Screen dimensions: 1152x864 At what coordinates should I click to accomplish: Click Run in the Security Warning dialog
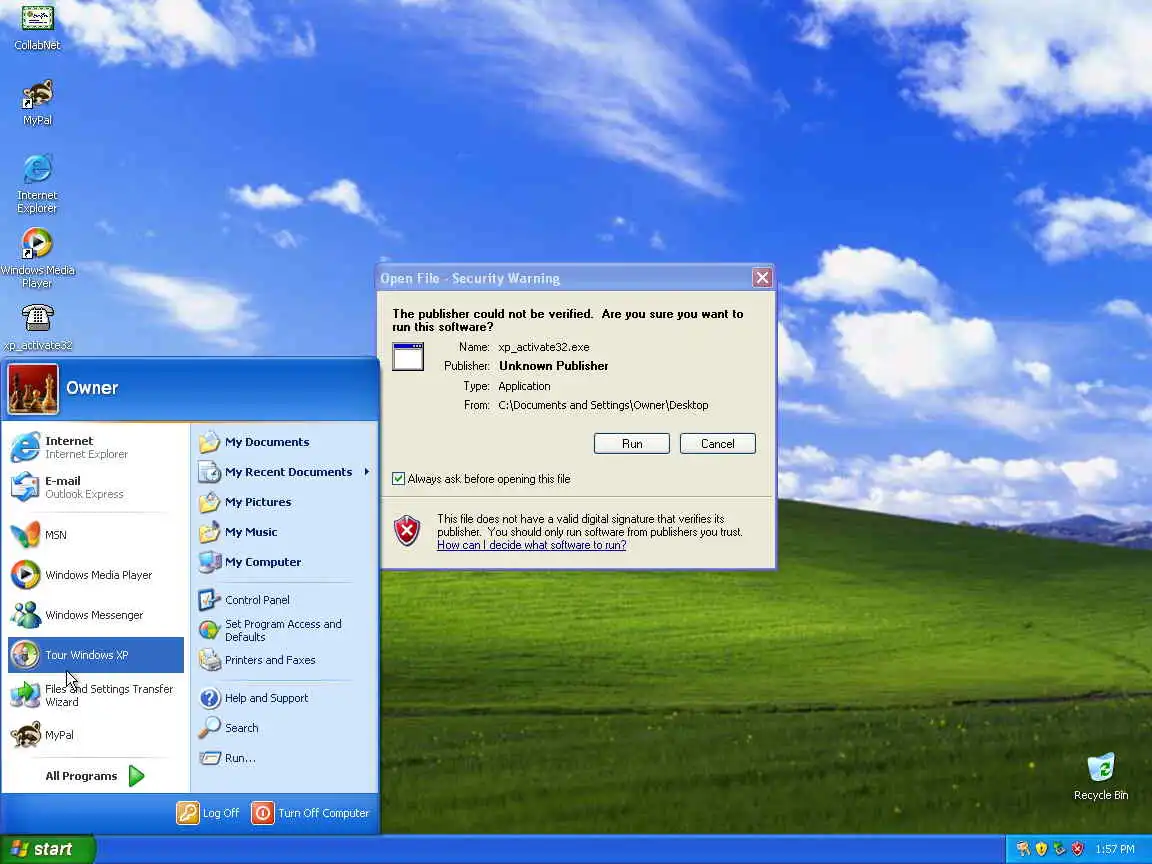coord(632,444)
